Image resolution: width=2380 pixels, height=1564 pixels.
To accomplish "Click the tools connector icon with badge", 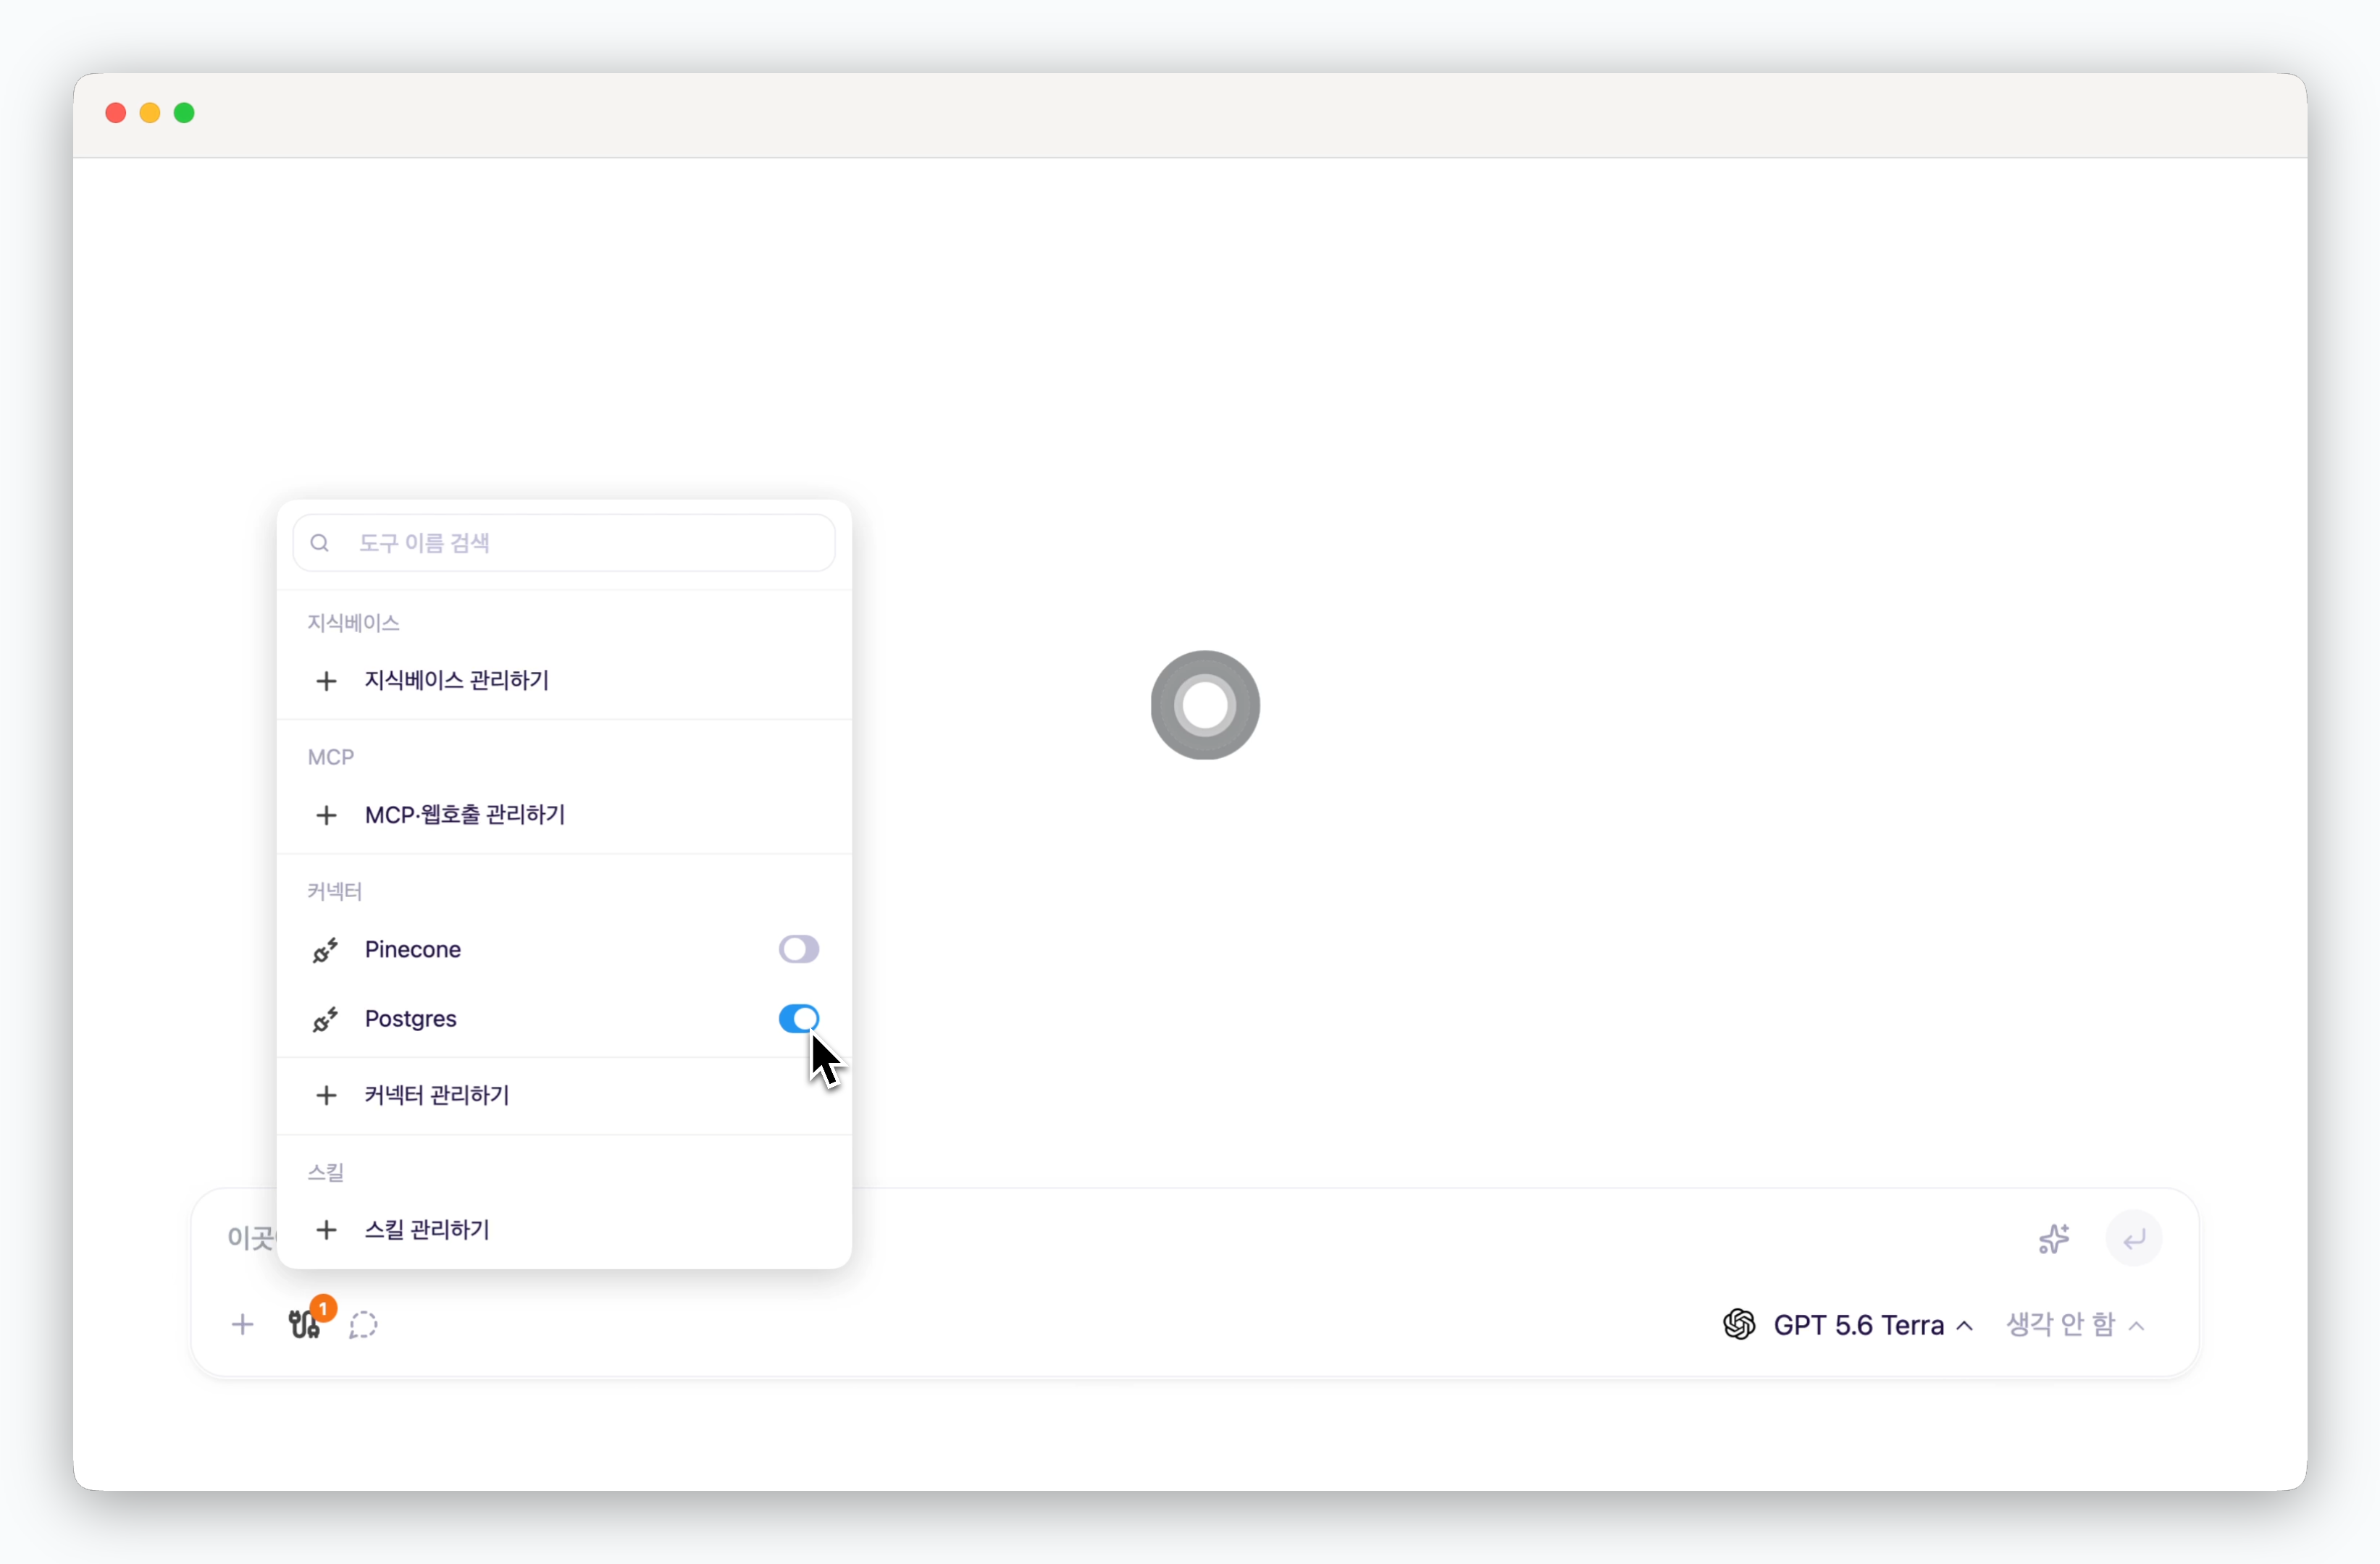I will point(305,1324).
